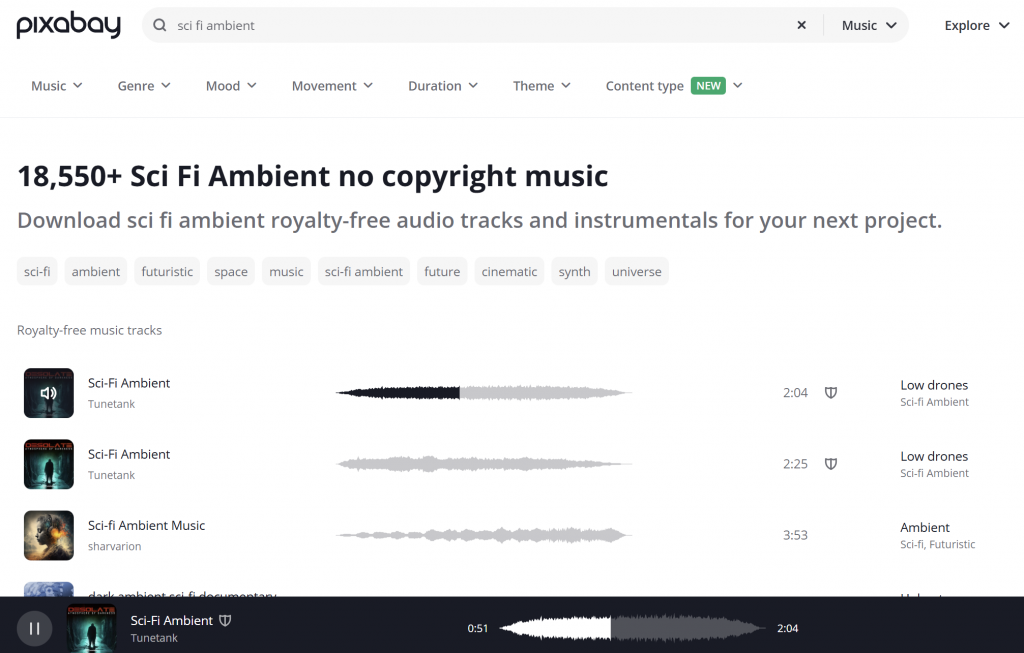Click the Pixabay logo
Image resolution: width=1024 pixels, height=653 pixels.
(x=68, y=26)
